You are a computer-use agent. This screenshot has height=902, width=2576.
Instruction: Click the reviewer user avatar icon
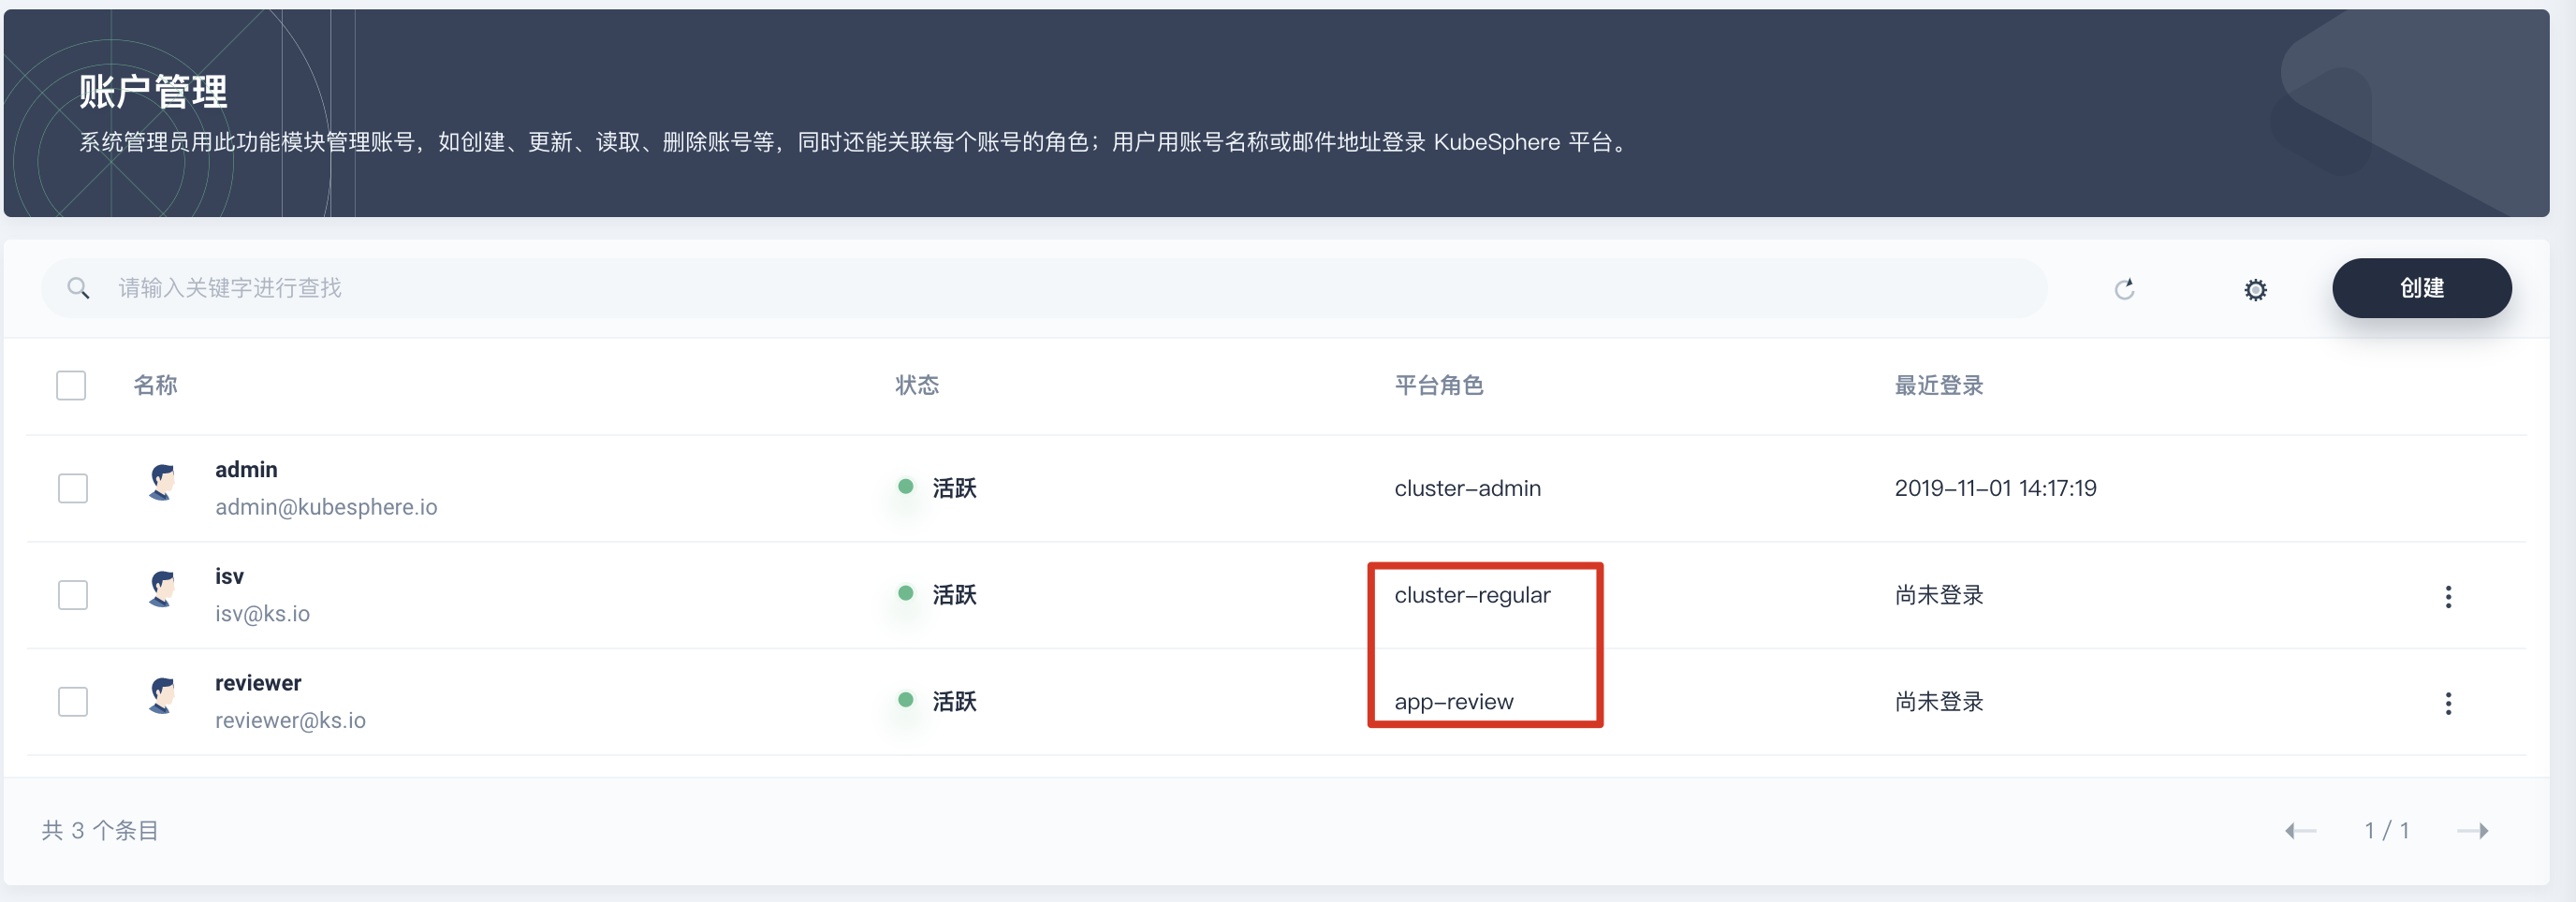(x=162, y=696)
